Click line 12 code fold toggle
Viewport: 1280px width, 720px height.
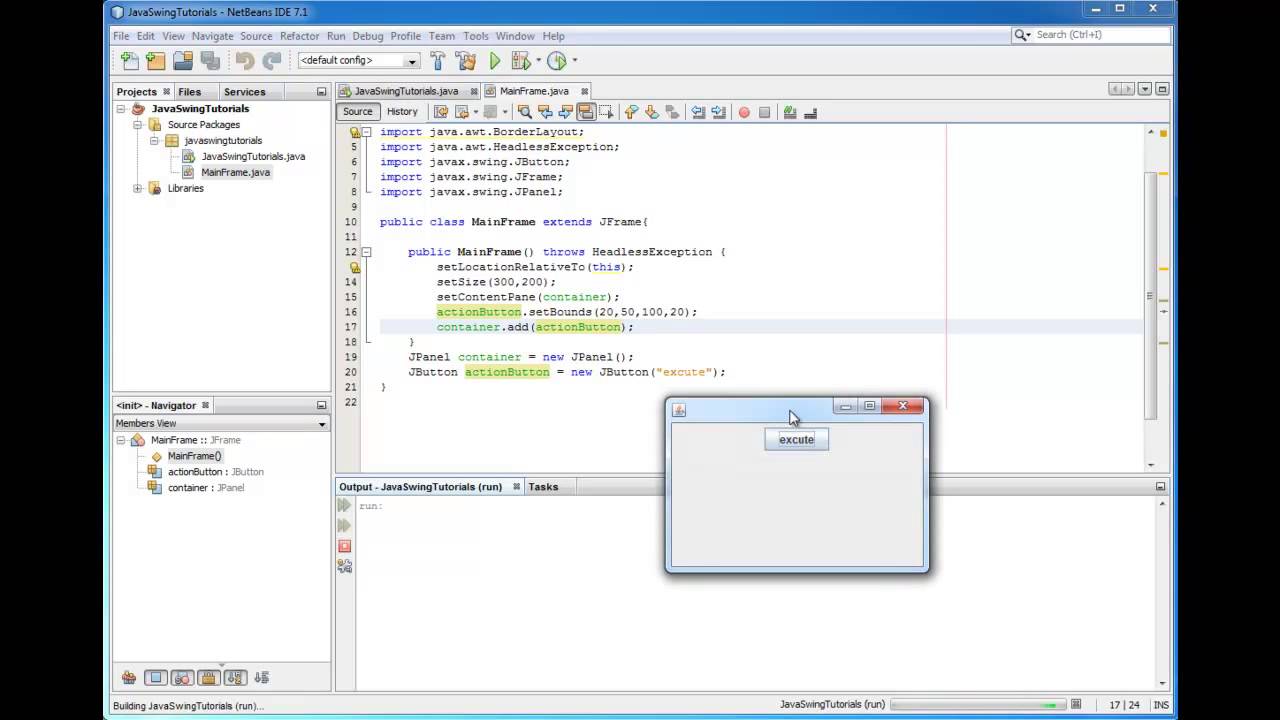coord(367,252)
